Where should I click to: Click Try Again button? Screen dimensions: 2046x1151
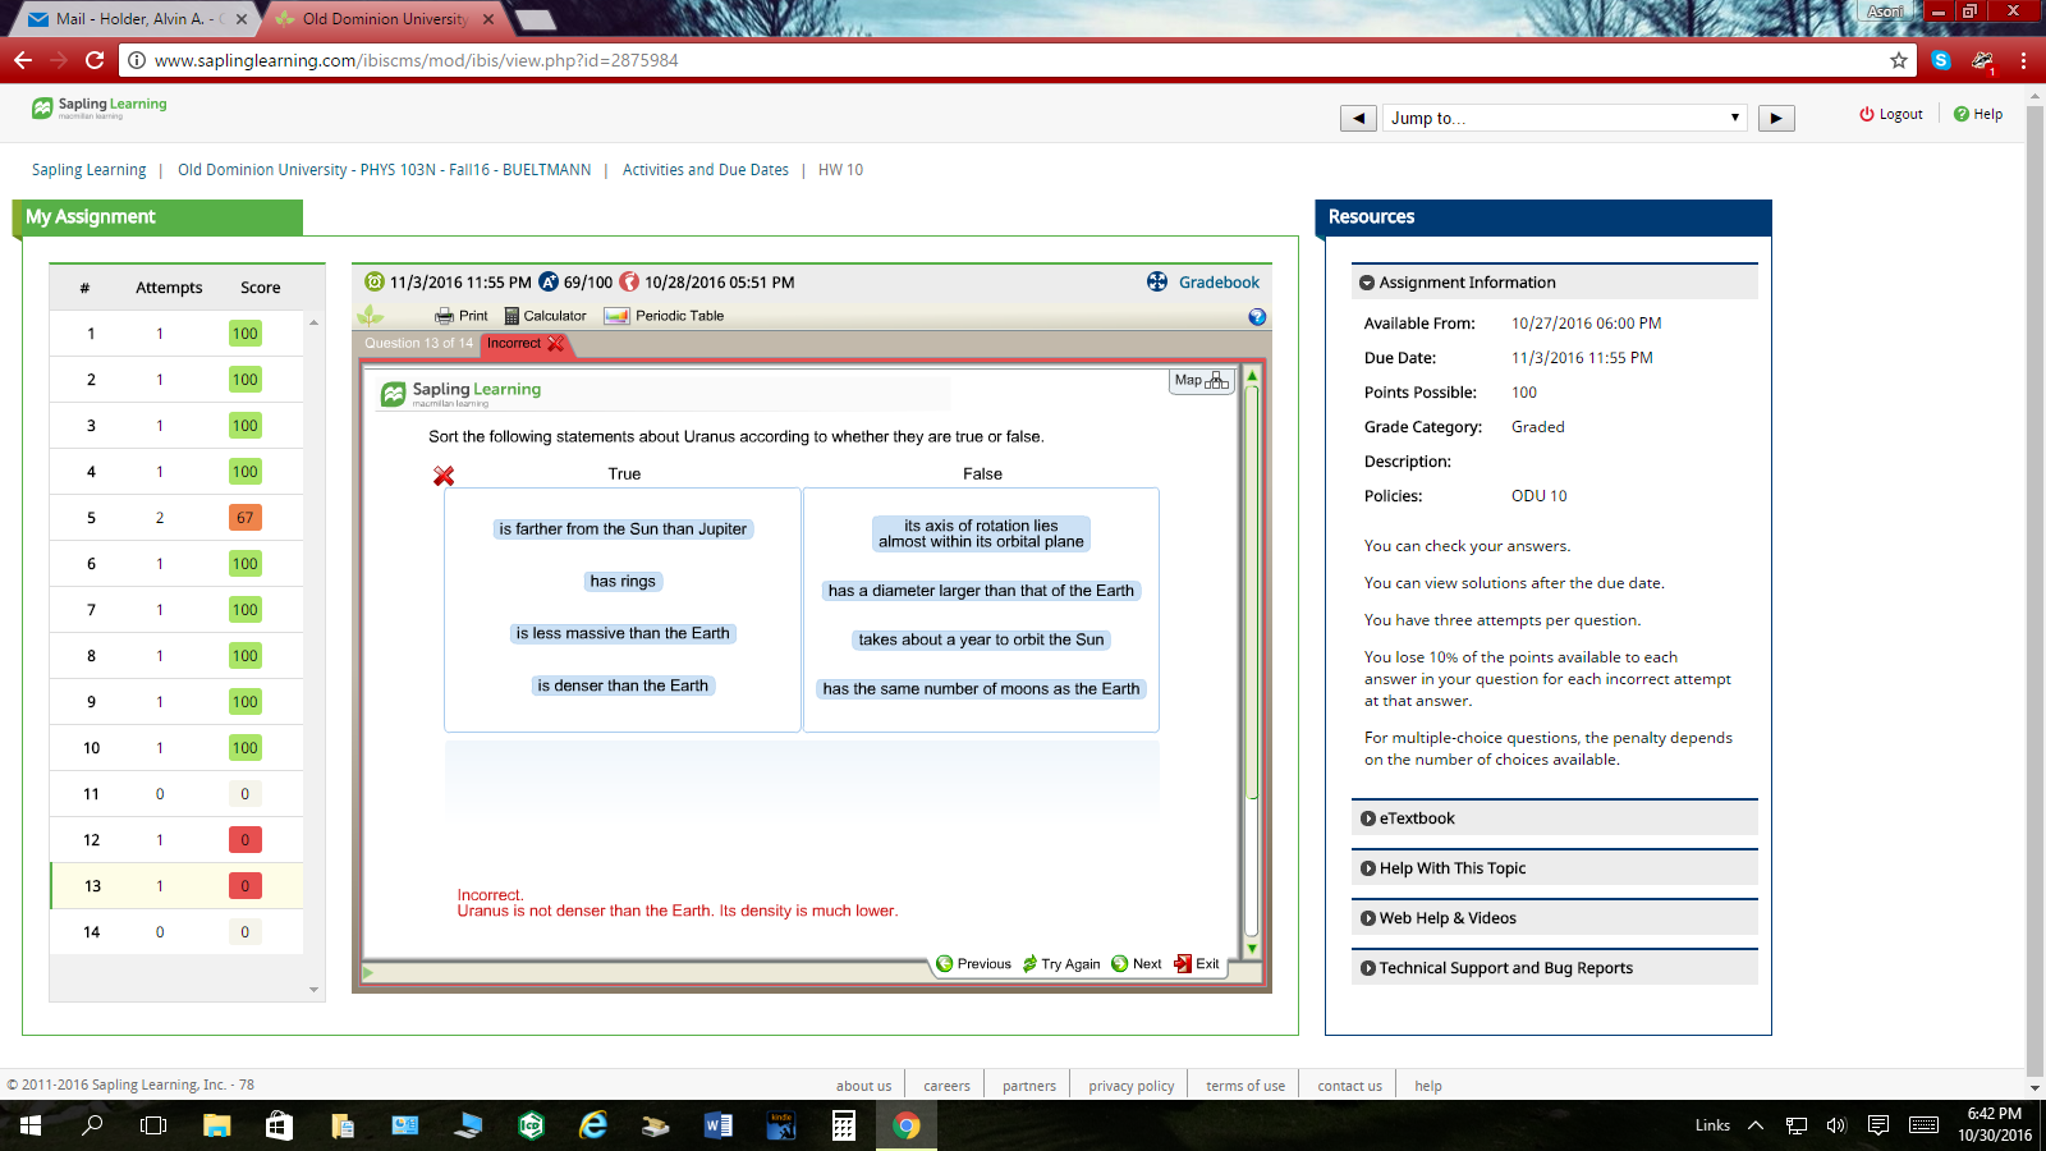[1060, 964]
